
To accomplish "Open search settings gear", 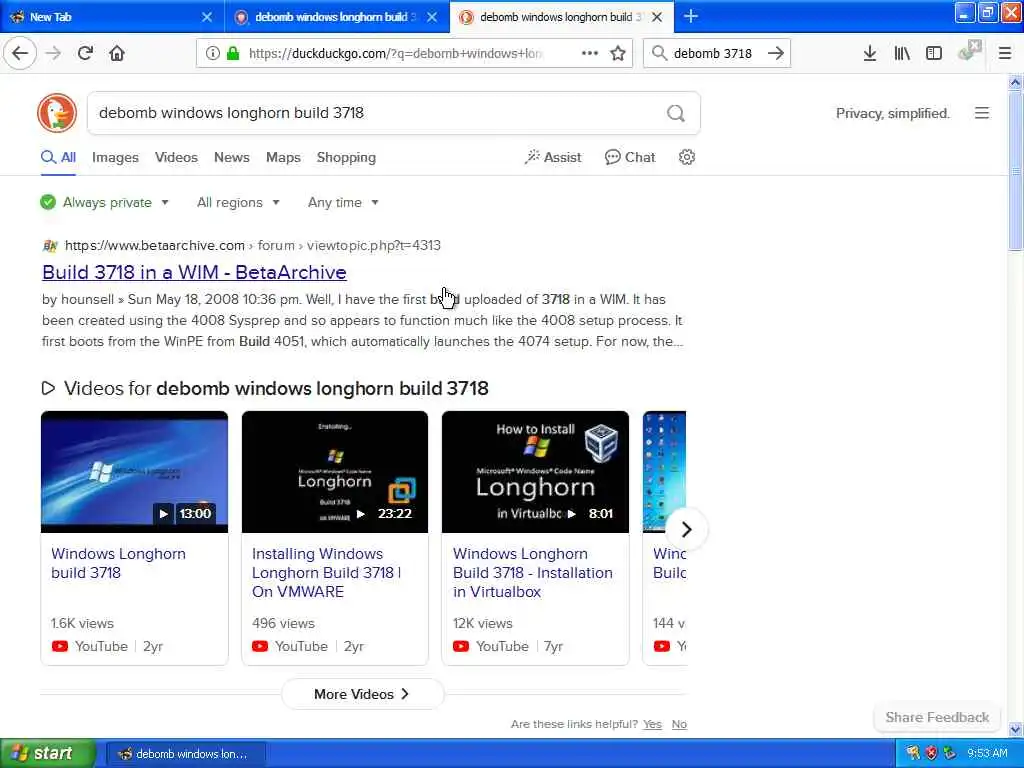I will tap(686, 157).
